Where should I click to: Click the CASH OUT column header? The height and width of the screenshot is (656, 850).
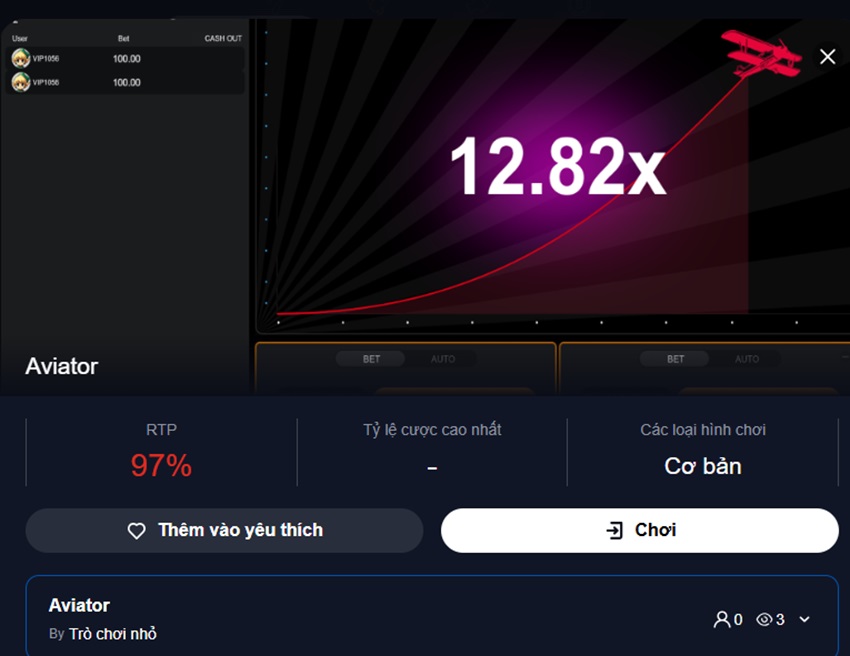223,38
